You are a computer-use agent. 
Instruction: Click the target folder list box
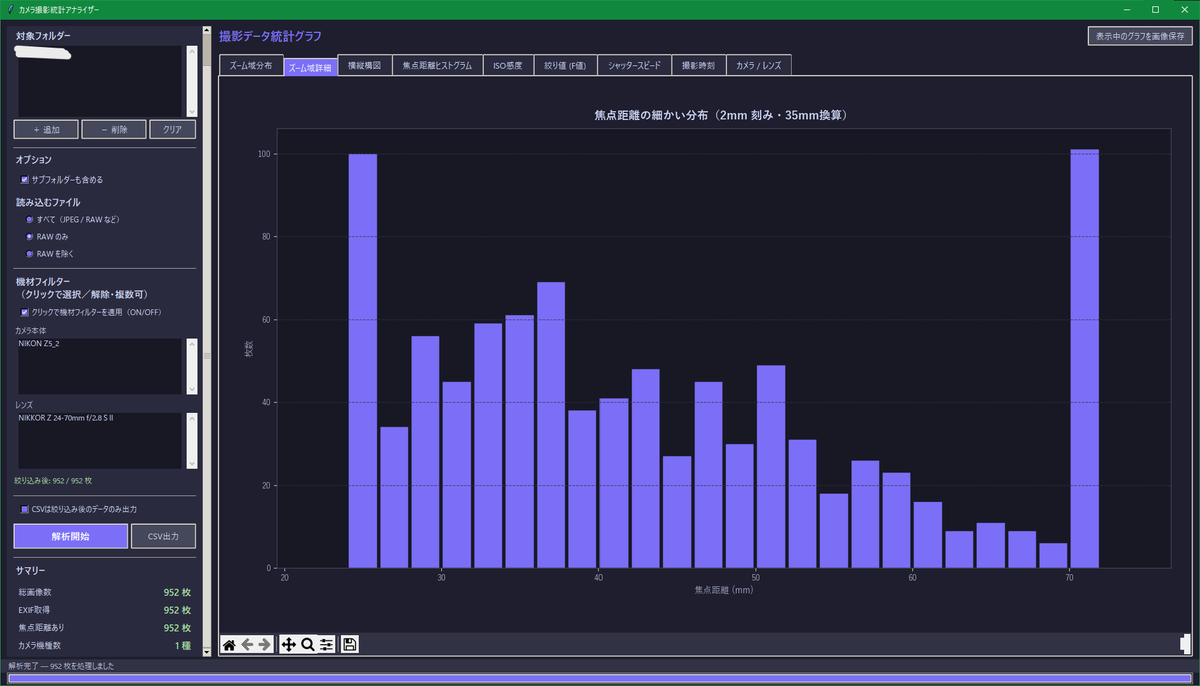[99, 80]
